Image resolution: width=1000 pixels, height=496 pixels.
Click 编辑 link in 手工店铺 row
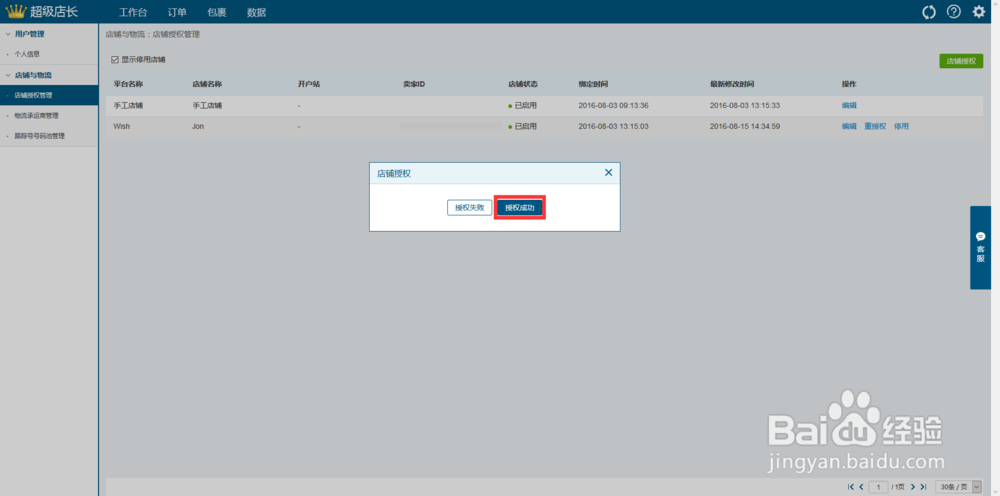(x=849, y=105)
